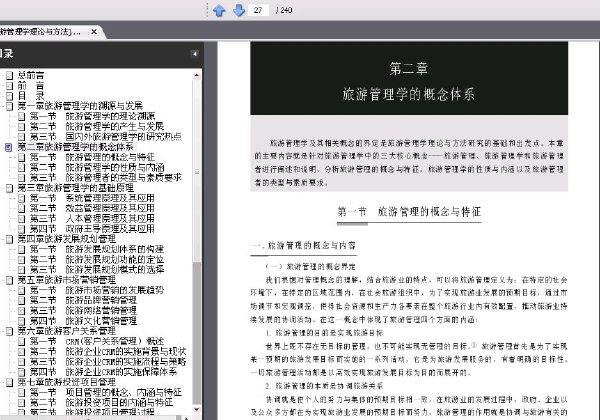Click the bookmarks panel up scroll arrow
Screen dimensions: 600x420
tap(197, 75)
